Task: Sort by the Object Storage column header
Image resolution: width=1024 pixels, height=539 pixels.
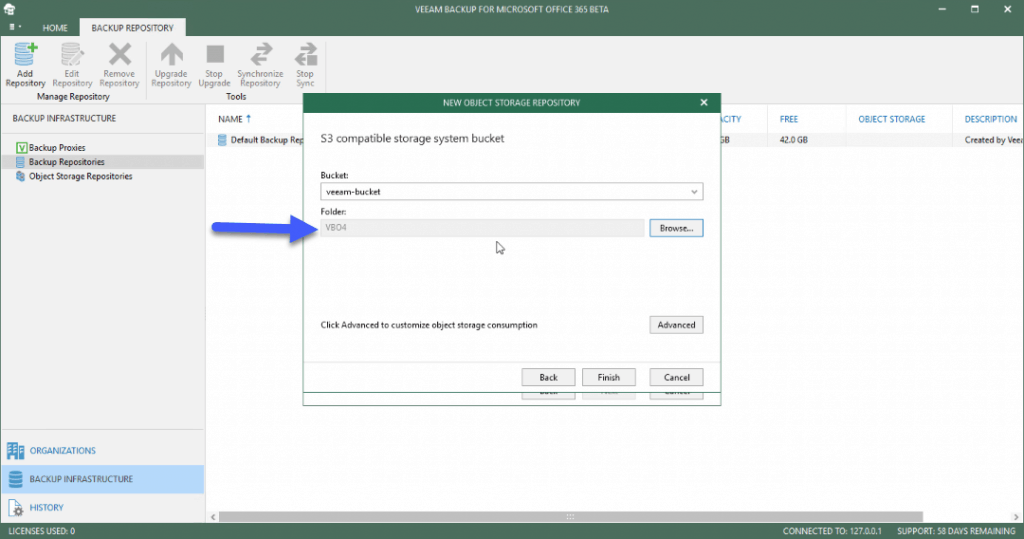Action: pos(891,119)
